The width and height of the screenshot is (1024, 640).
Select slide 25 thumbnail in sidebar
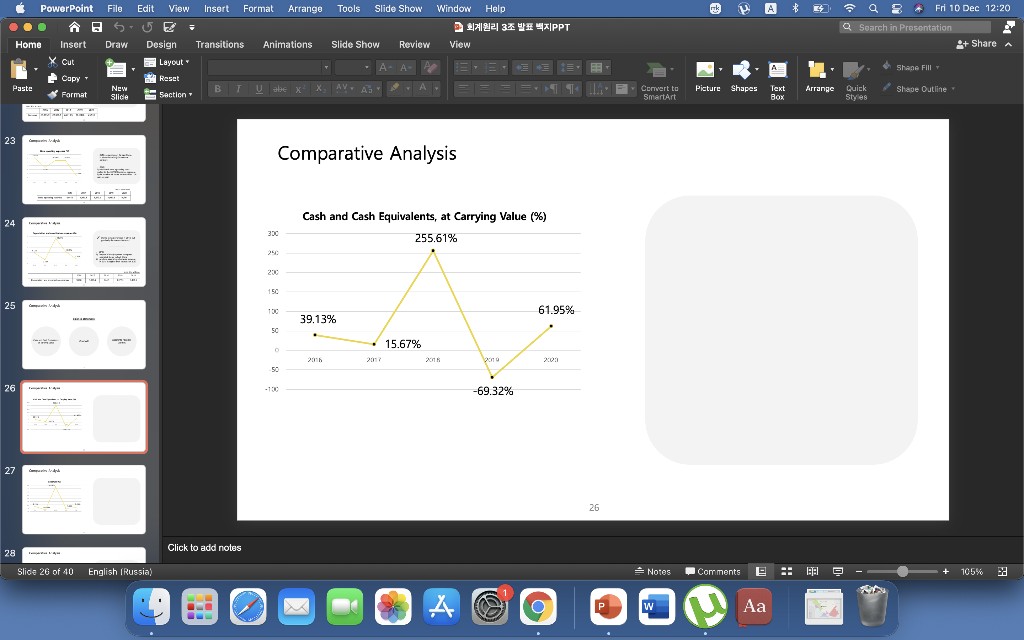83,333
